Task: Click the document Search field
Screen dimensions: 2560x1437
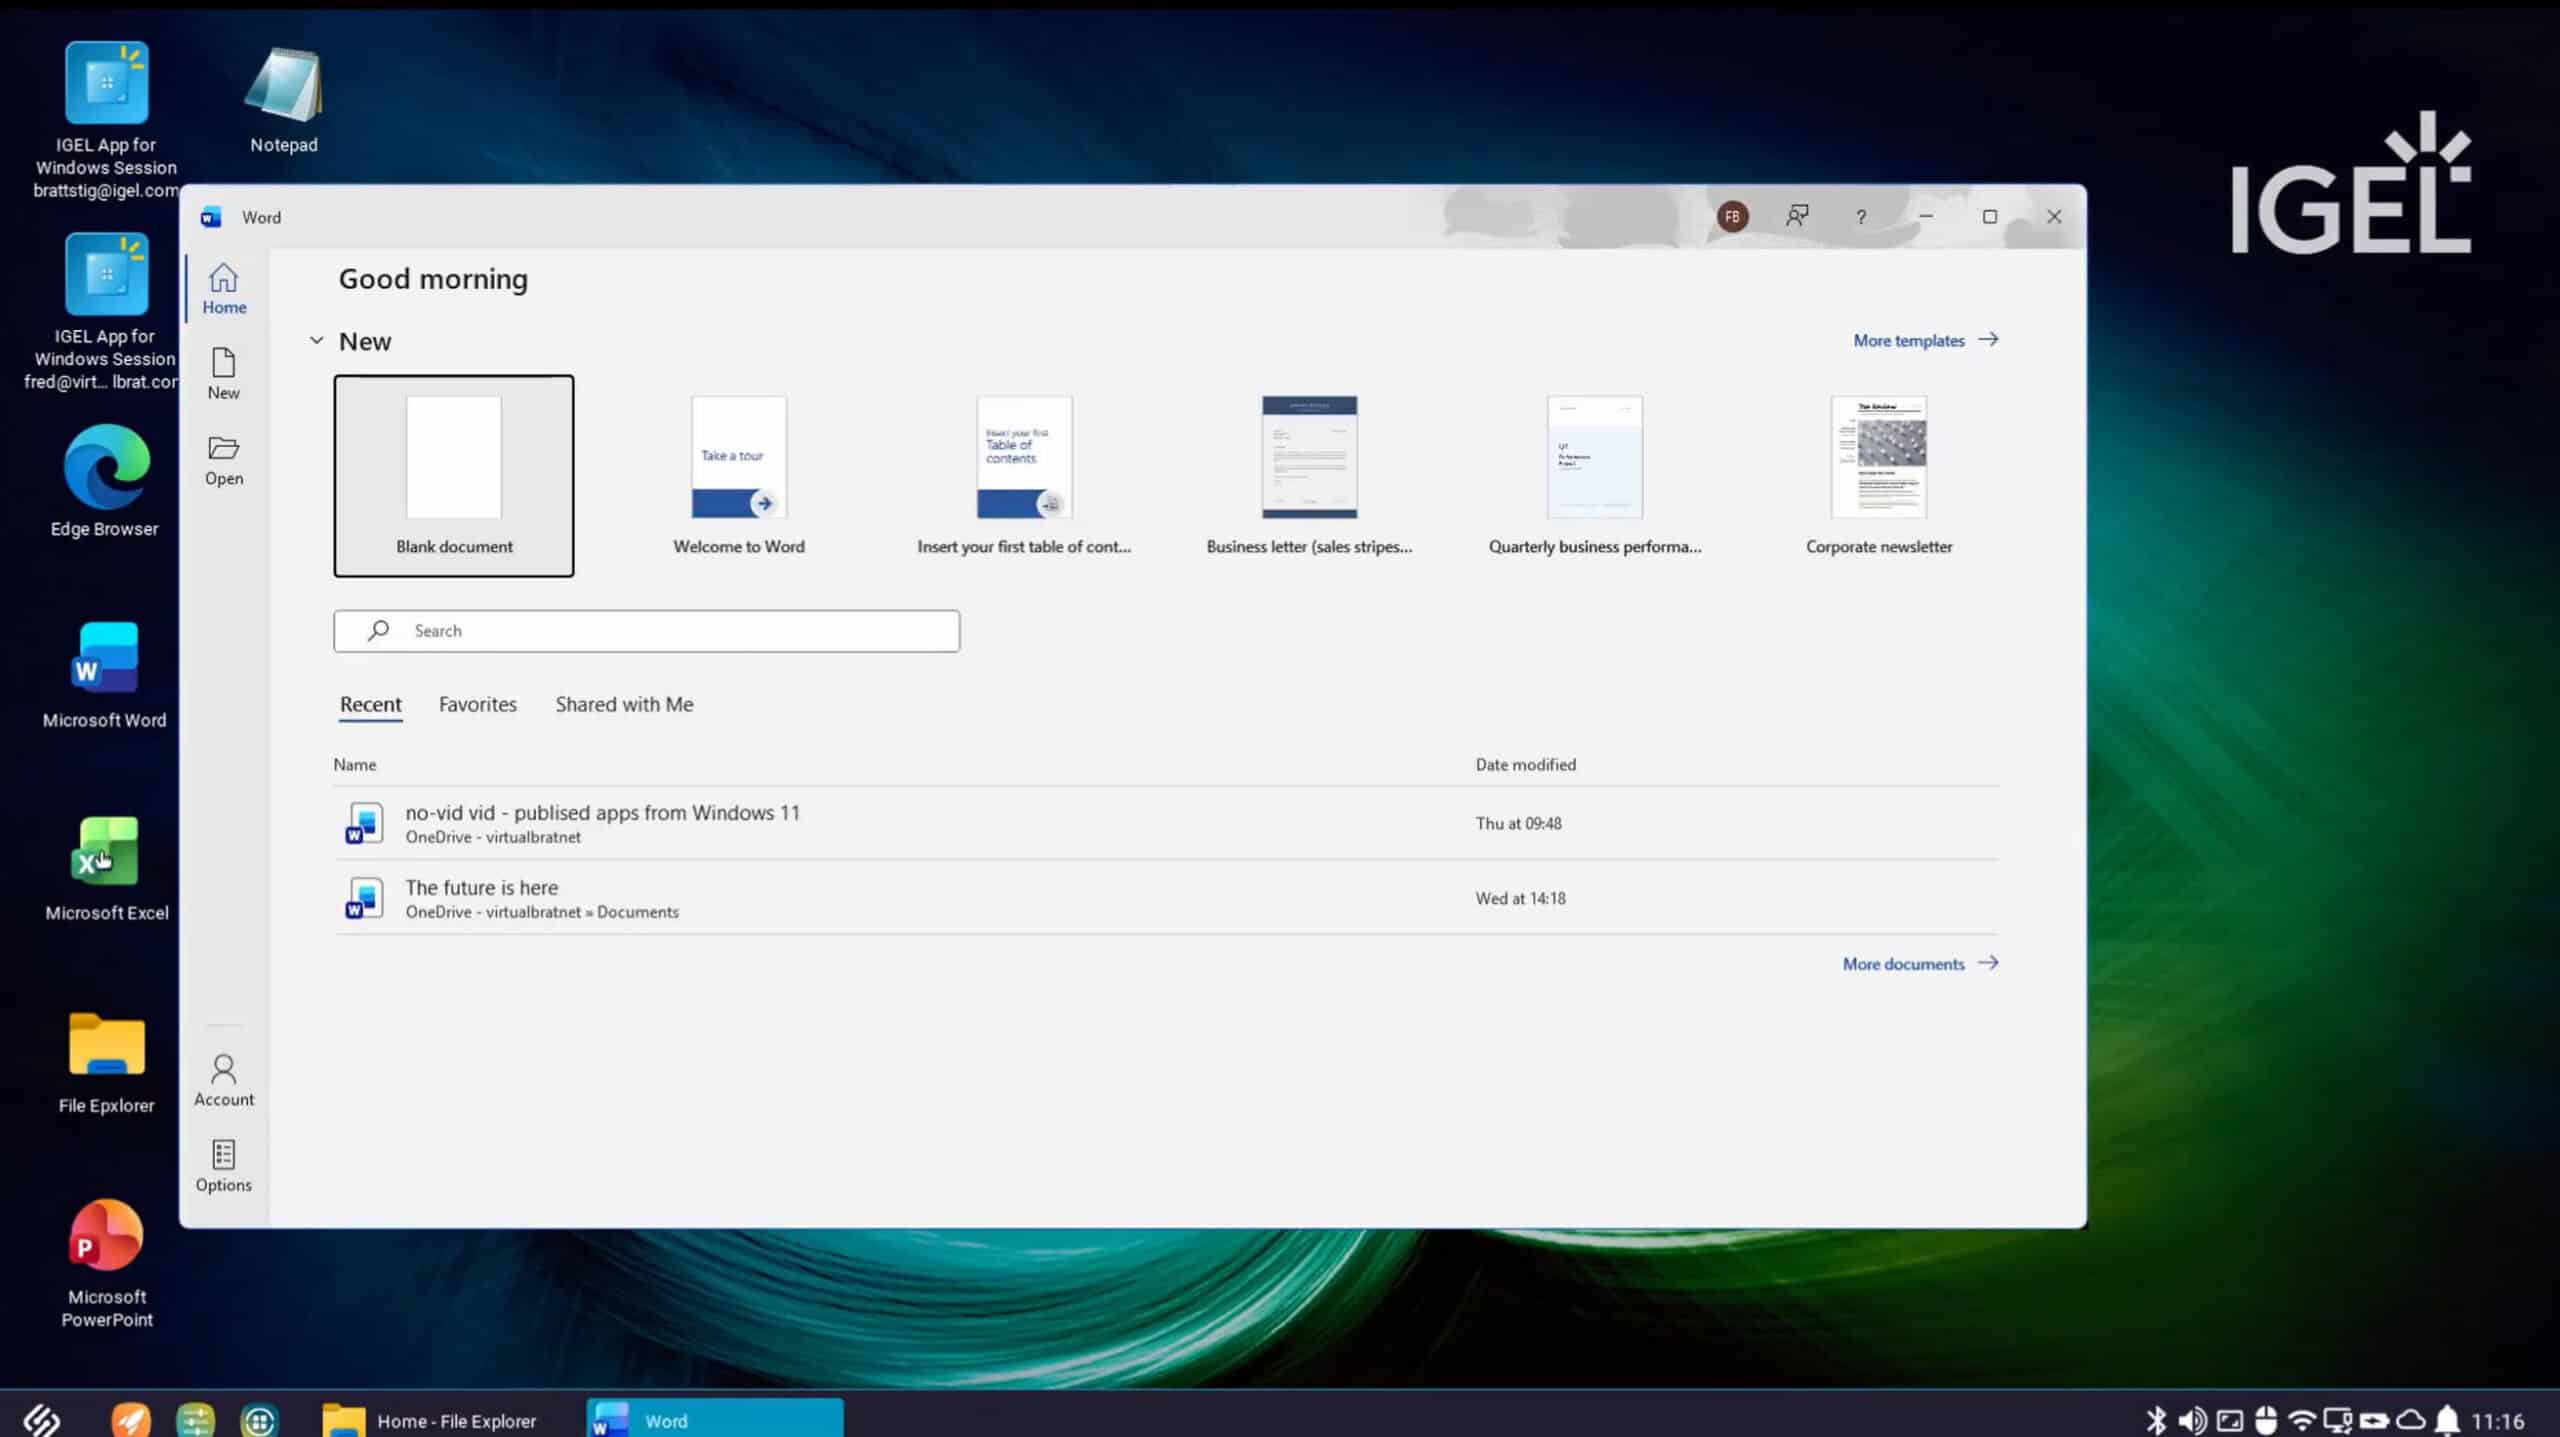Action: (x=646, y=631)
